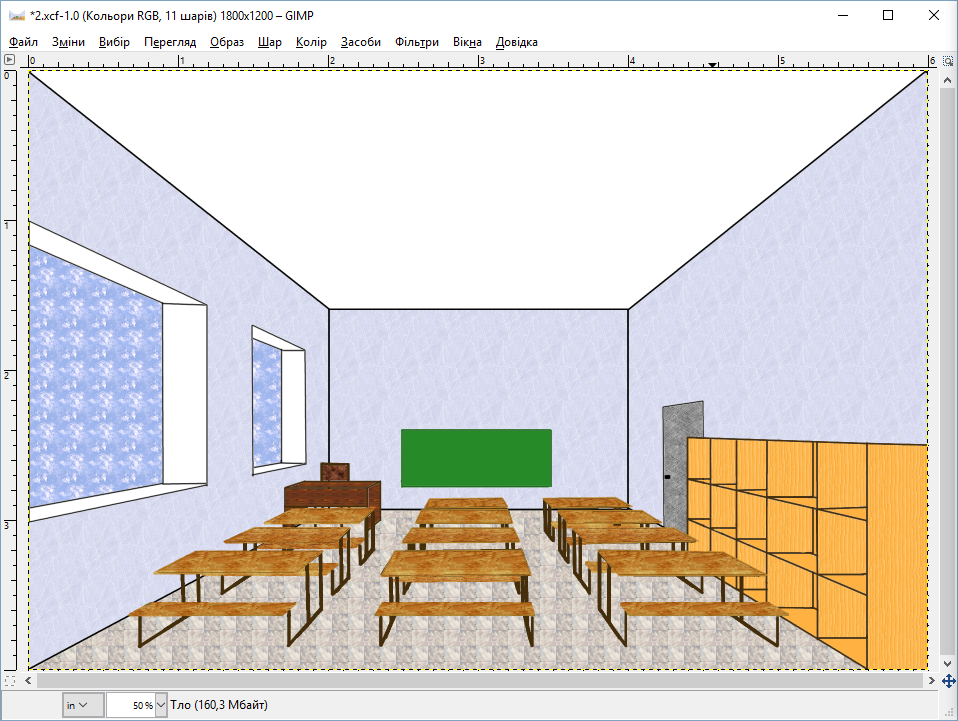
Task: Open the Засоби menu
Action: pos(360,42)
